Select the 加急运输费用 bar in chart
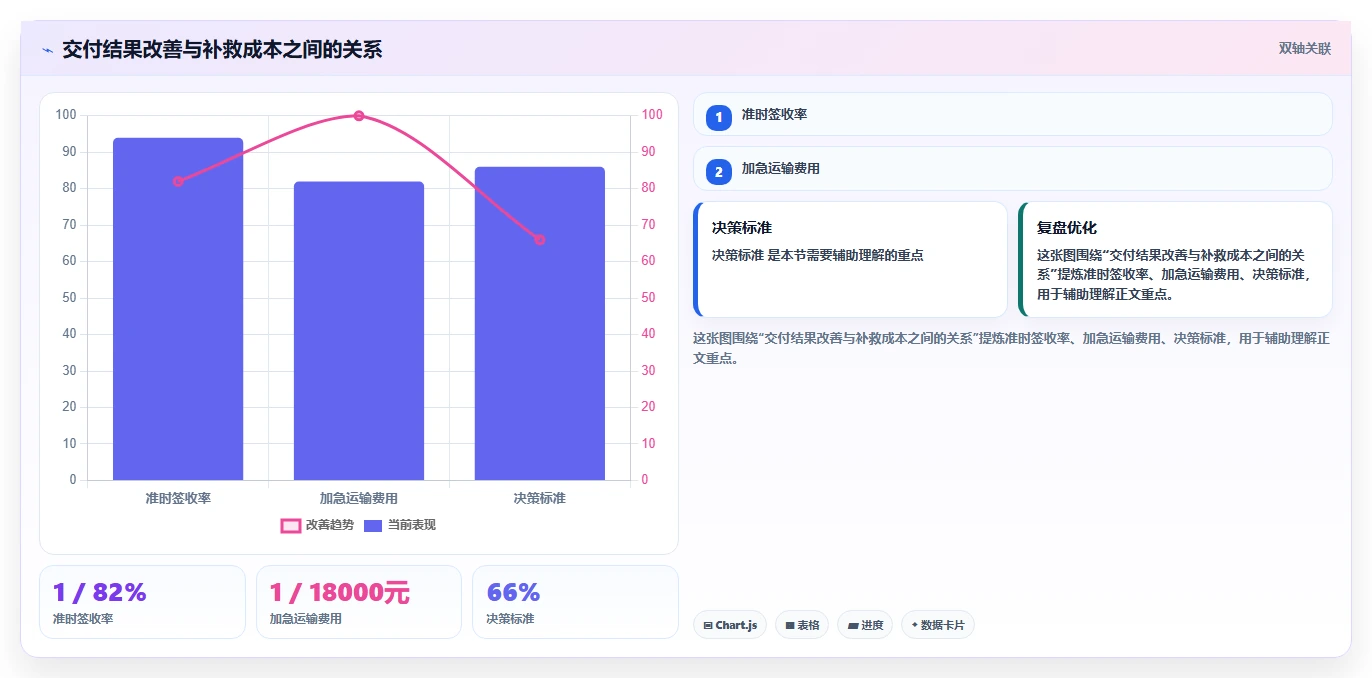This screenshot has width=1372, height=678. click(359, 331)
